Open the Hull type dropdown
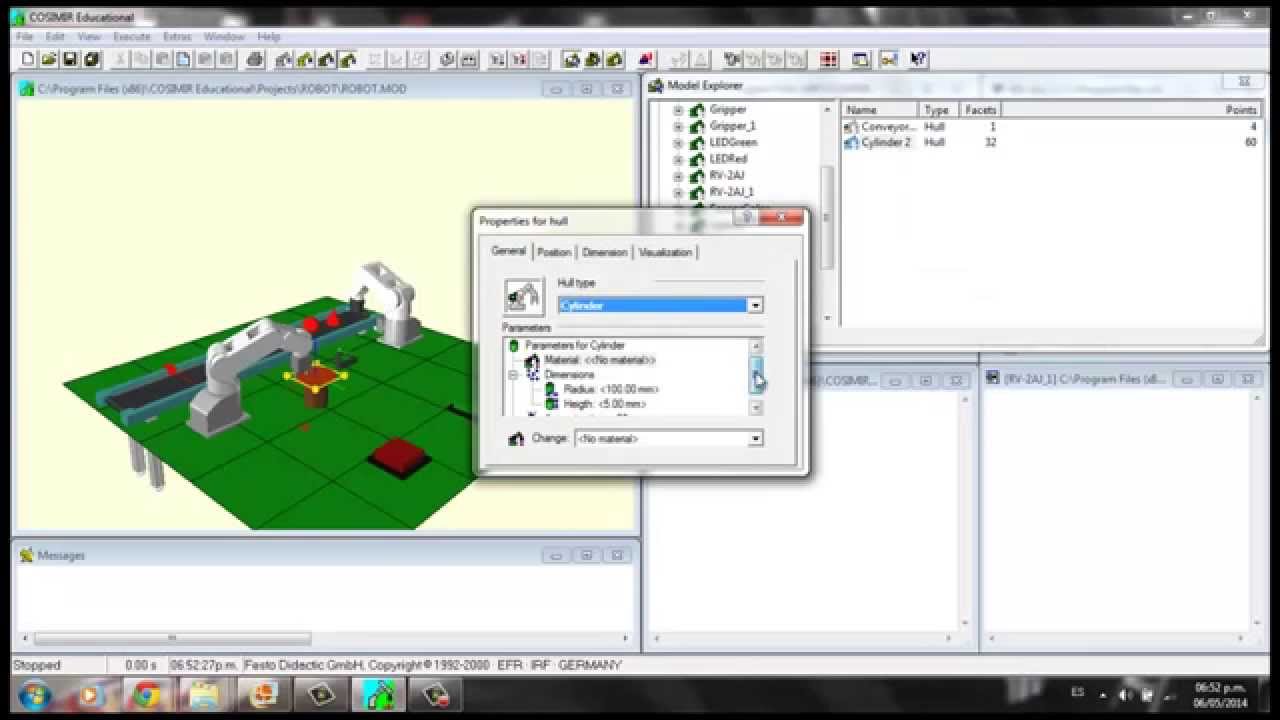The image size is (1280, 720). (x=756, y=305)
